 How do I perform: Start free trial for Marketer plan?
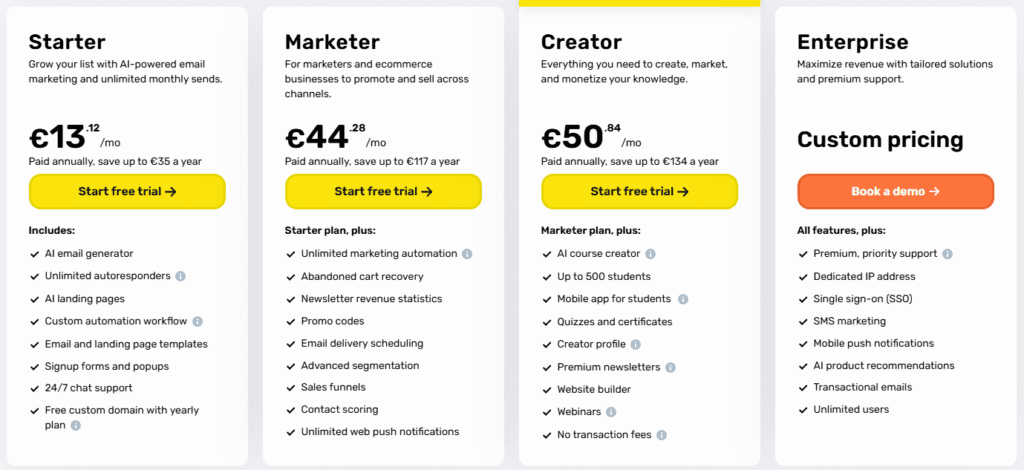[383, 191]
